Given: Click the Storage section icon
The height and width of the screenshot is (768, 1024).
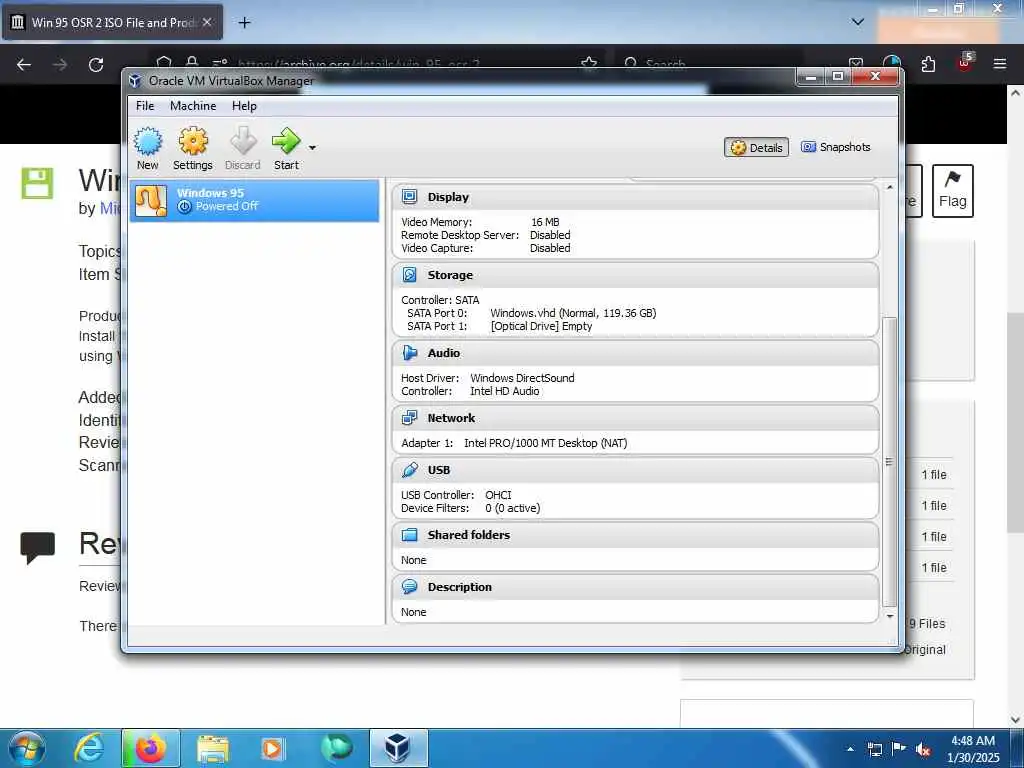Looking at the screenshot, I should point(409,275).
